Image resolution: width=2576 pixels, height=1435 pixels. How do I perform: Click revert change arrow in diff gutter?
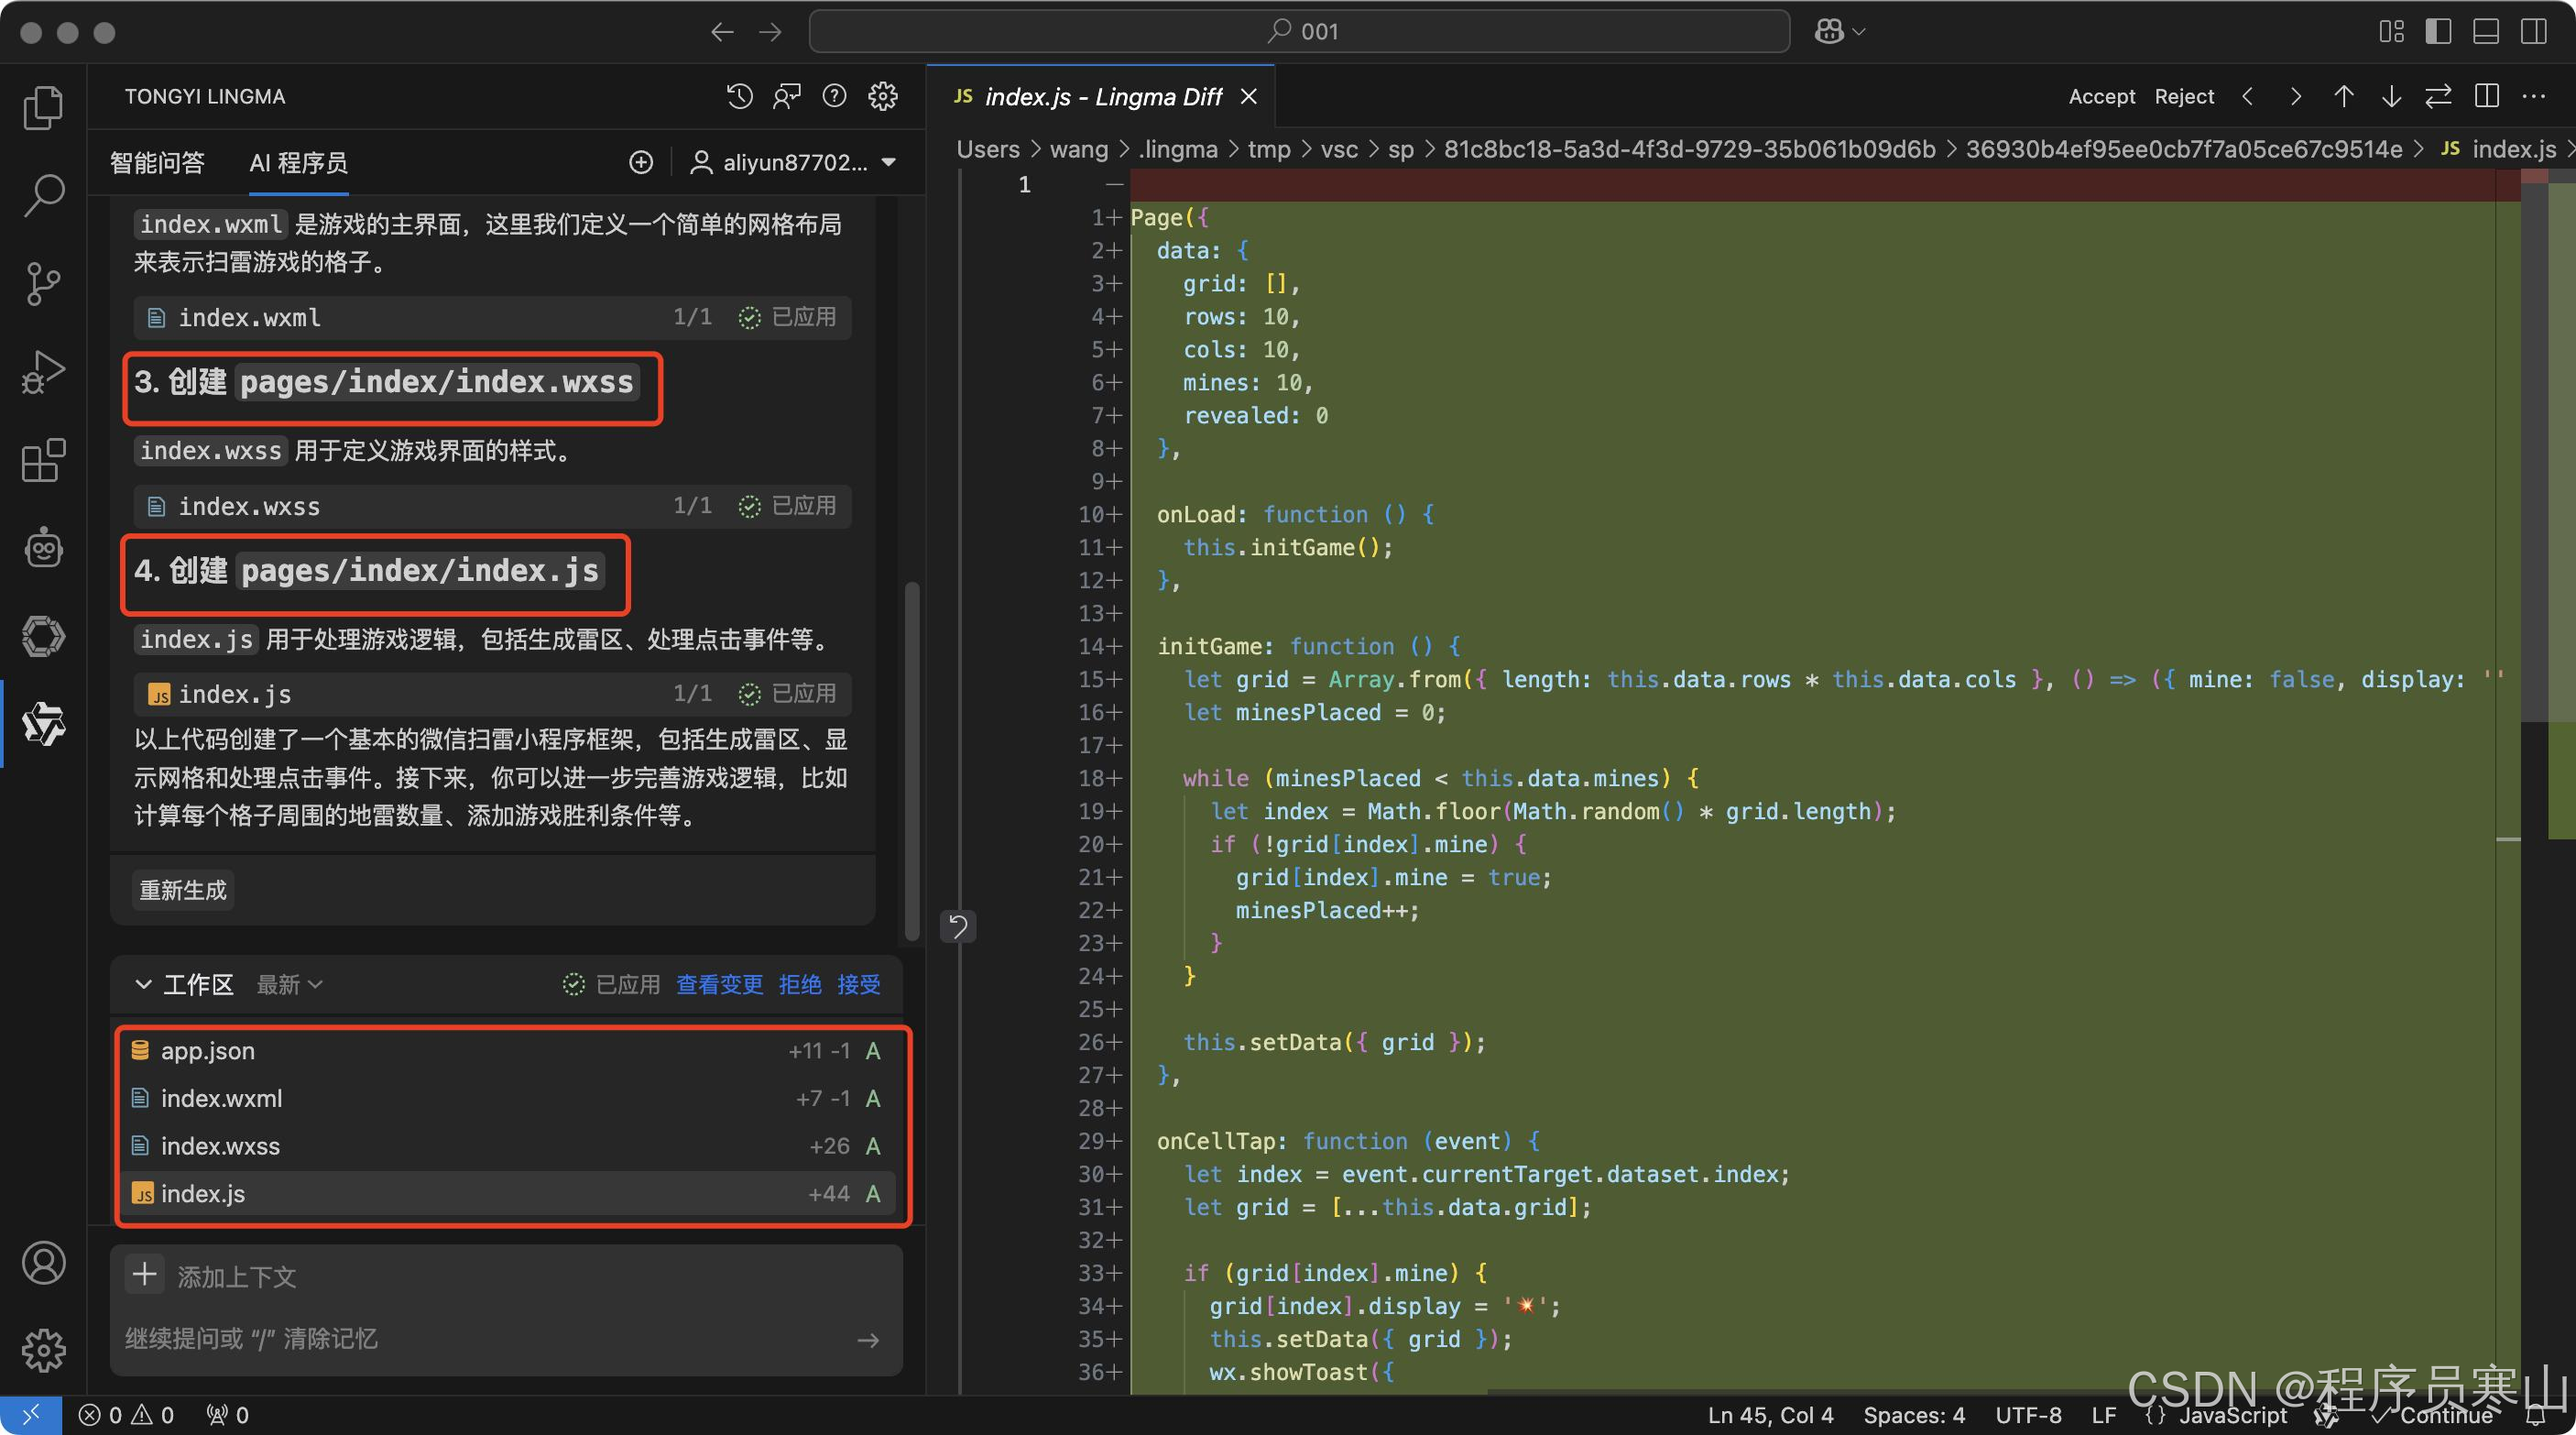click(958, 927)
